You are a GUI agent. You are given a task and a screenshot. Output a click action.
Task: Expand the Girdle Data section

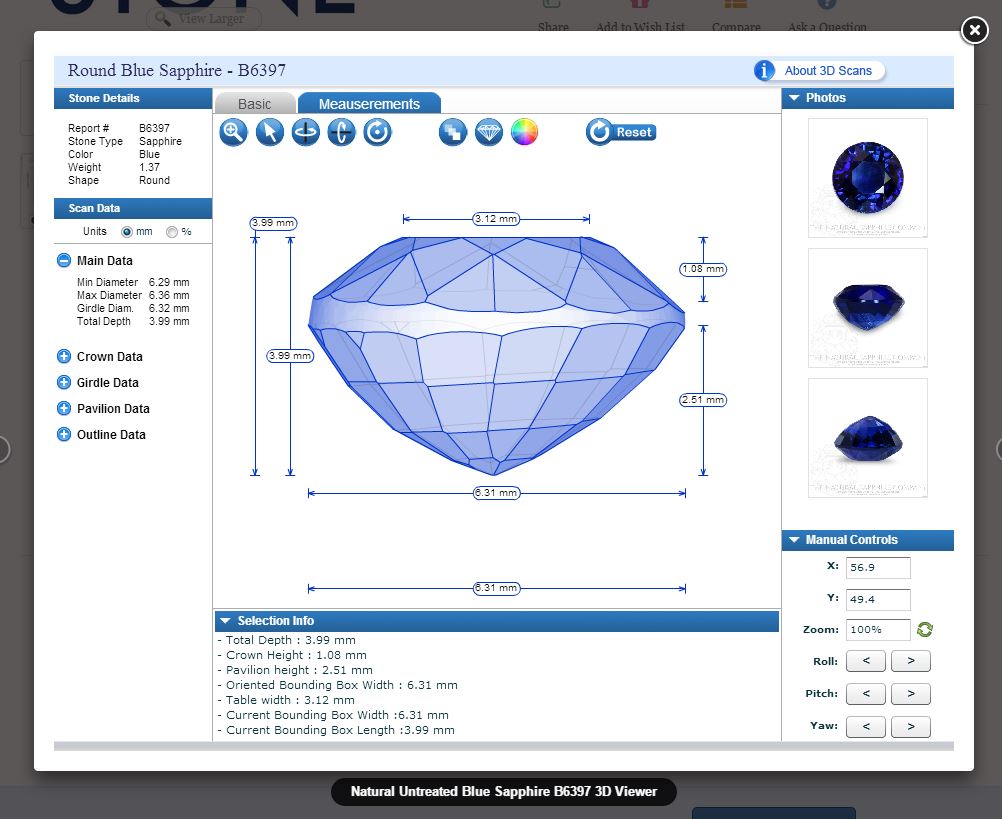tap(64, 383)
